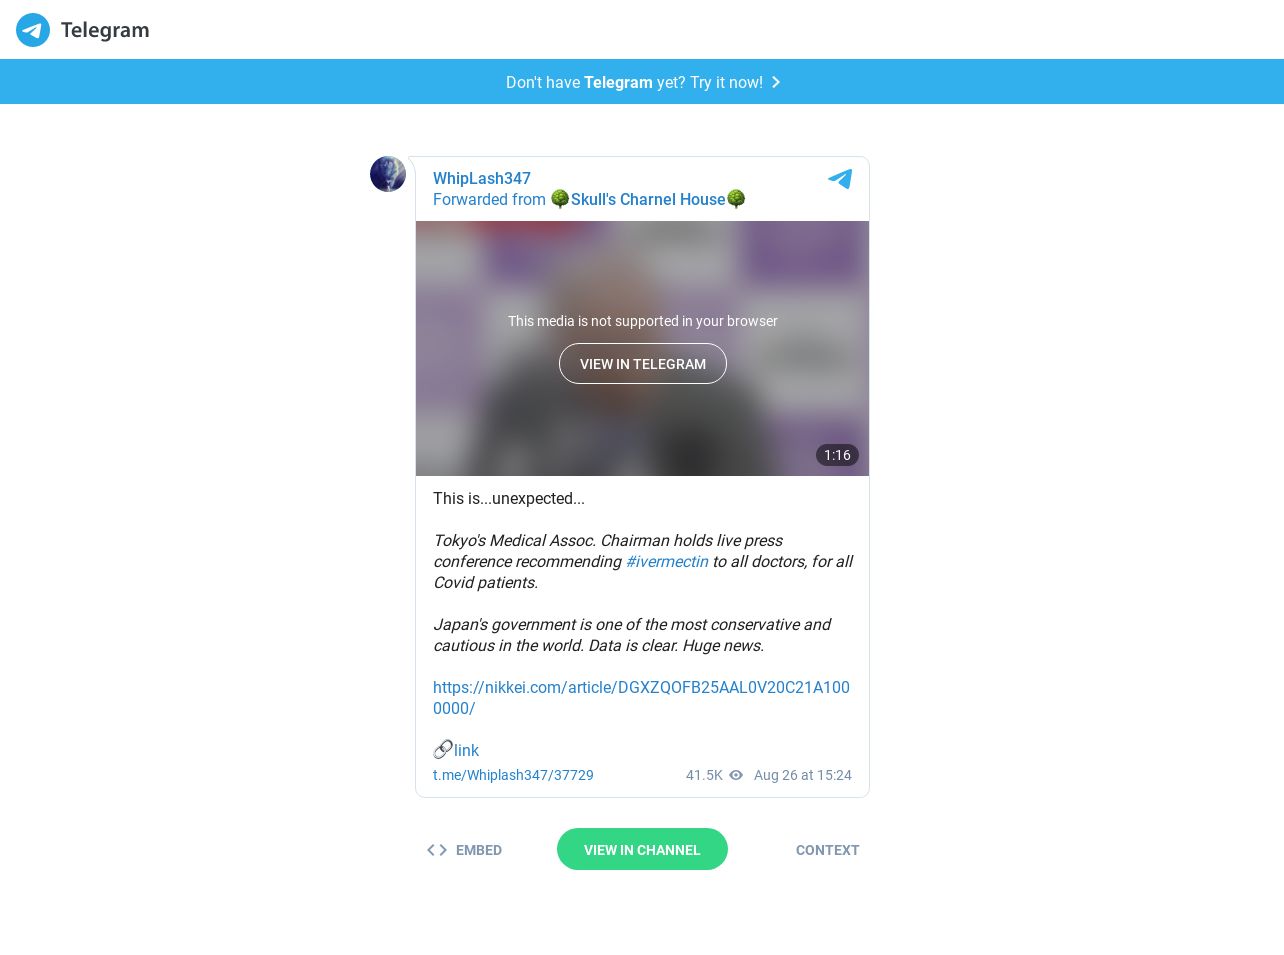
Task: Click the green View in Channel button
Action: coord(642,849)
